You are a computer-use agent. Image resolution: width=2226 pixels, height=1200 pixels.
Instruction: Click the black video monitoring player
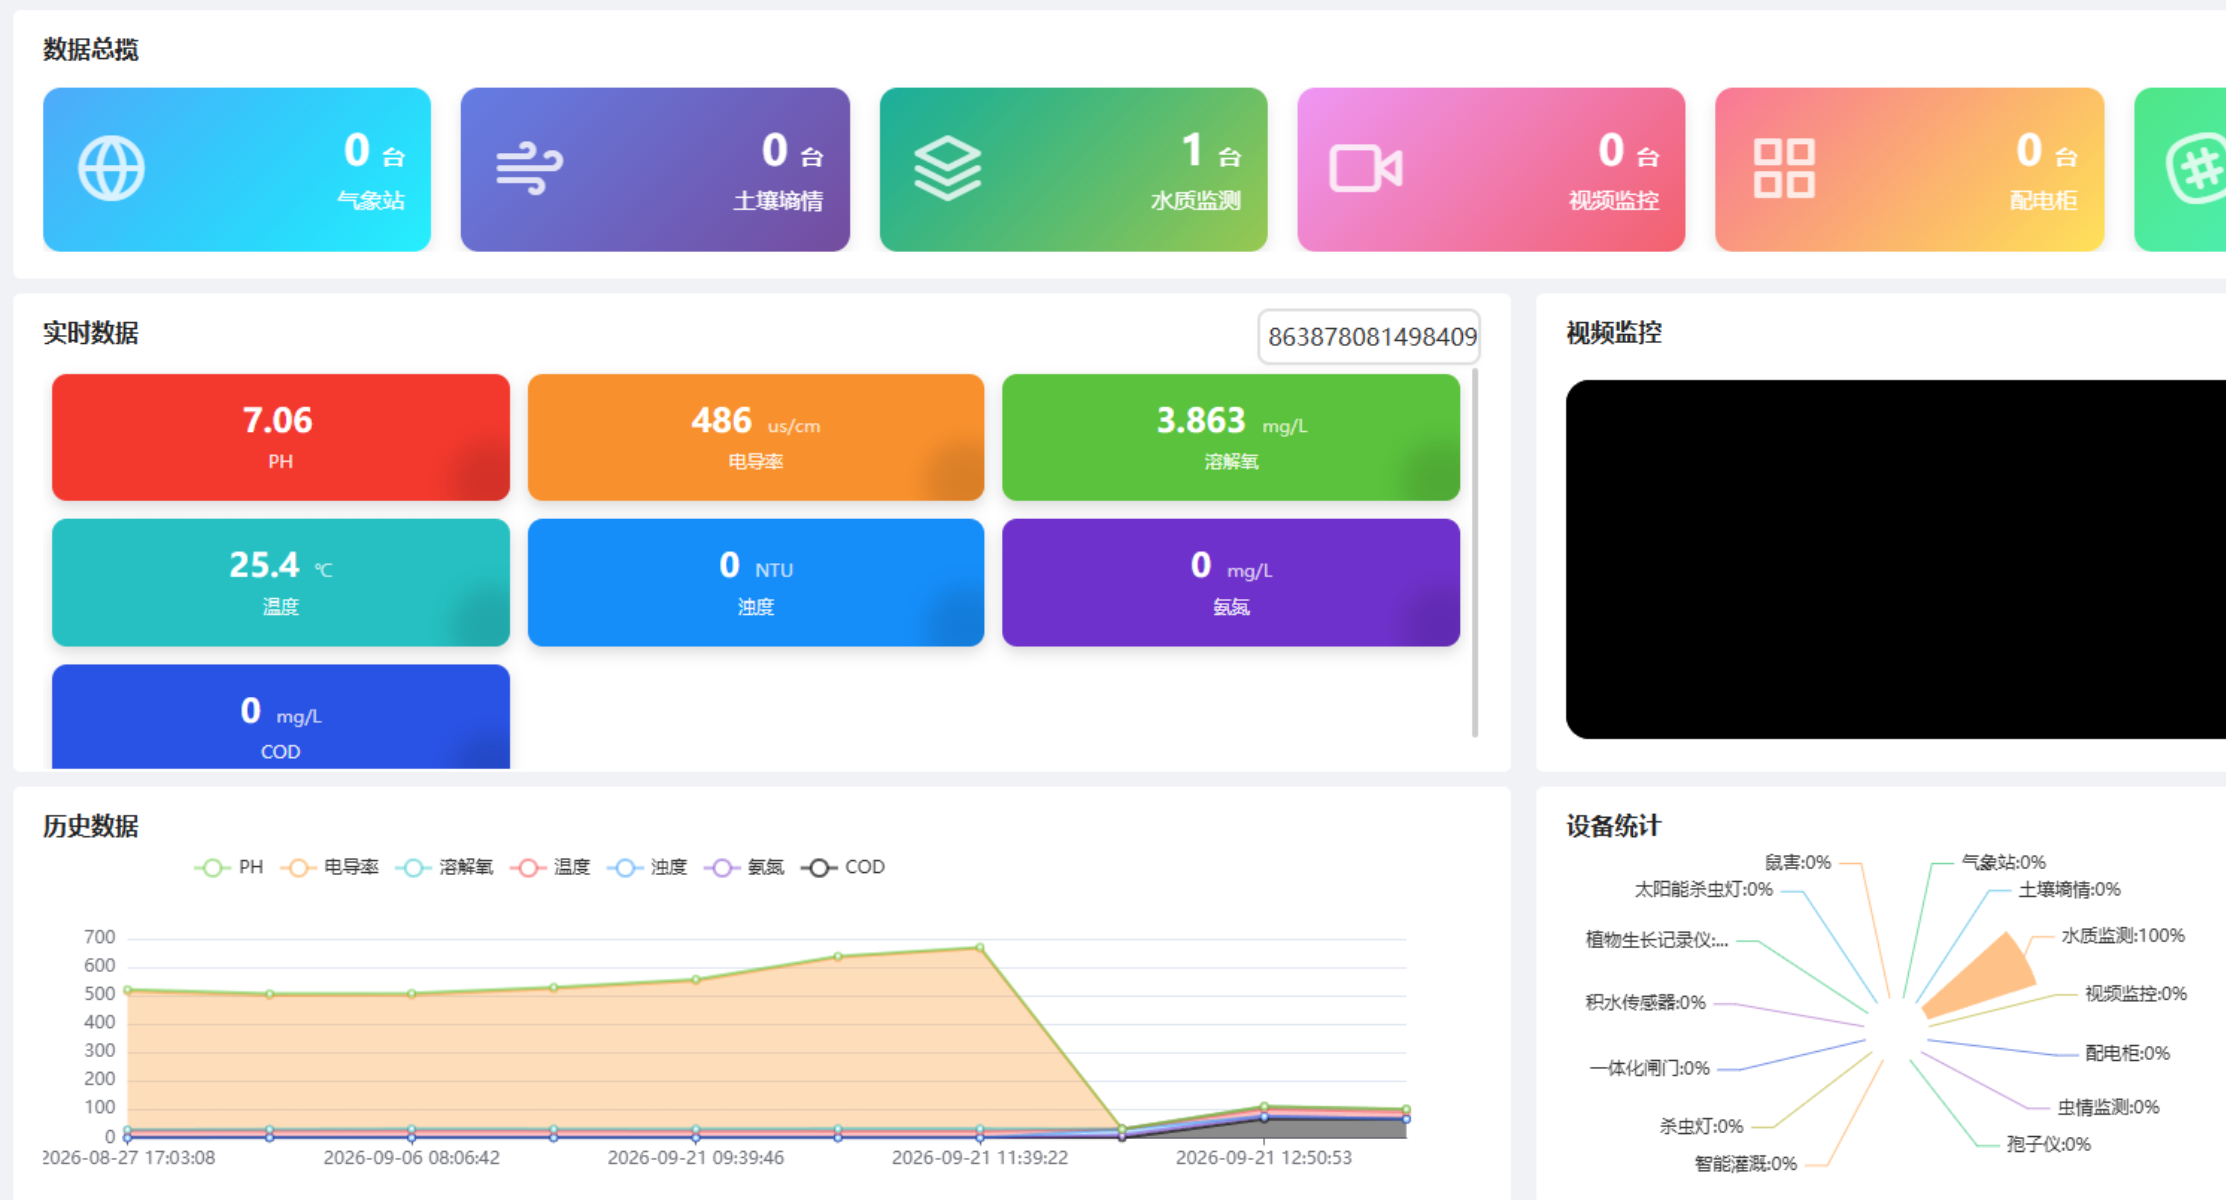coord(1896,559)
